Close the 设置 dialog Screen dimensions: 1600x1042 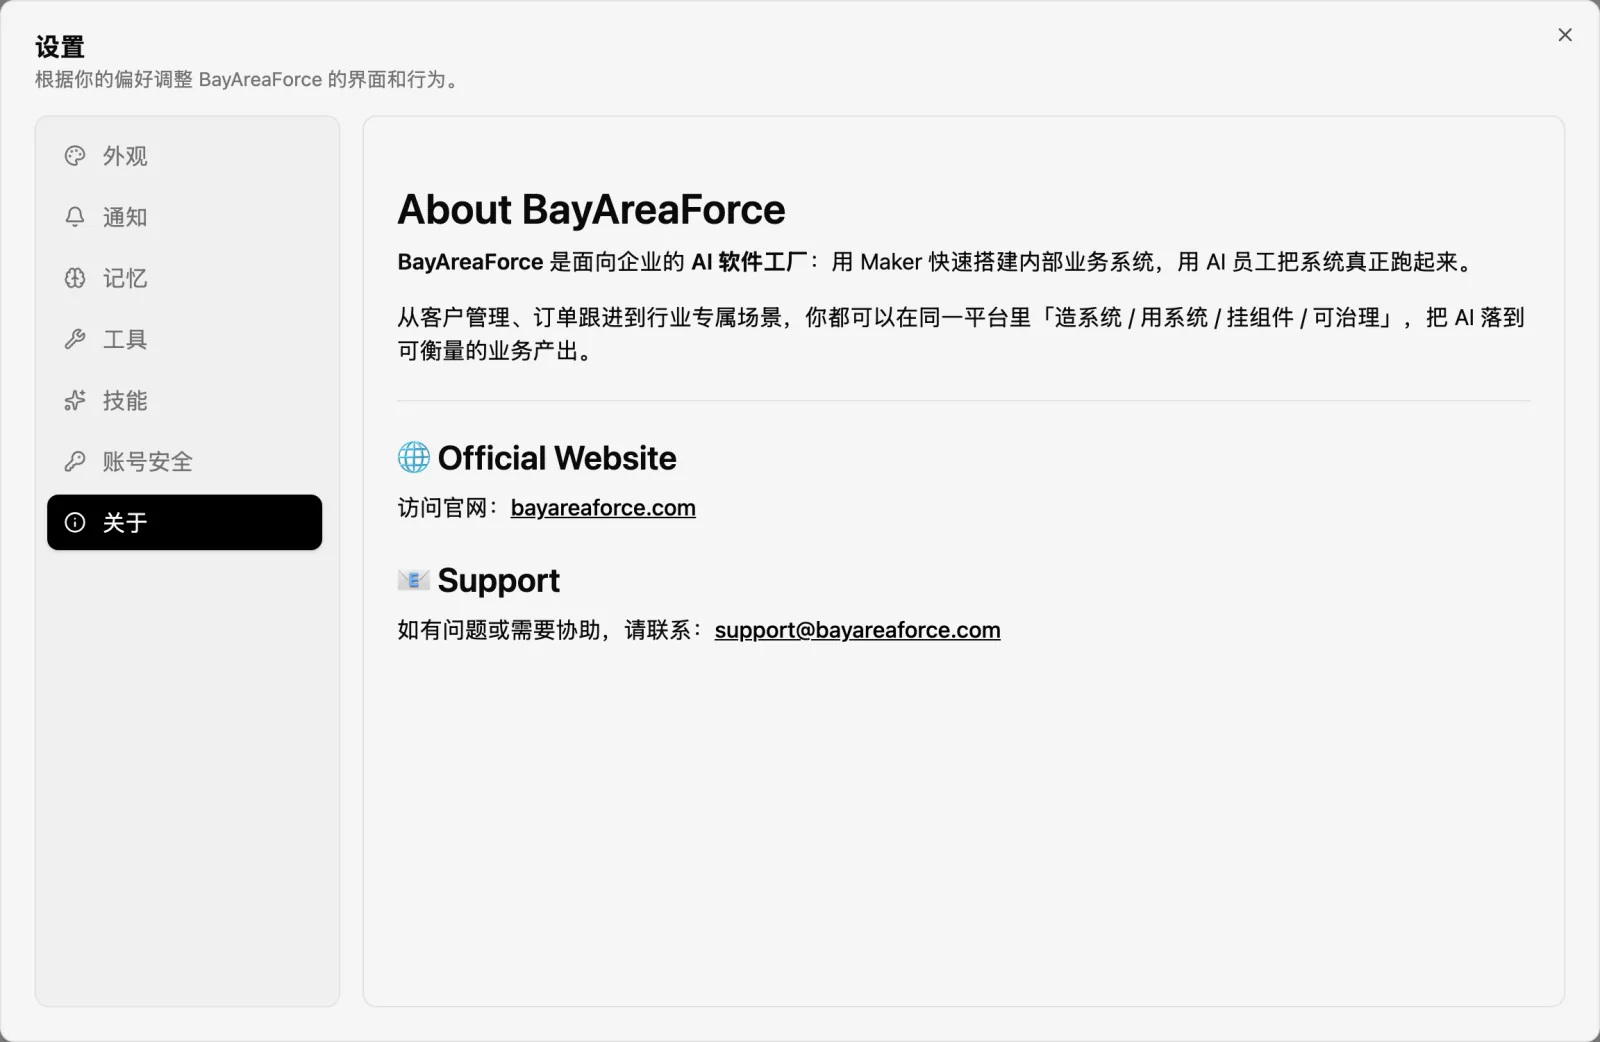[1565, 35]
